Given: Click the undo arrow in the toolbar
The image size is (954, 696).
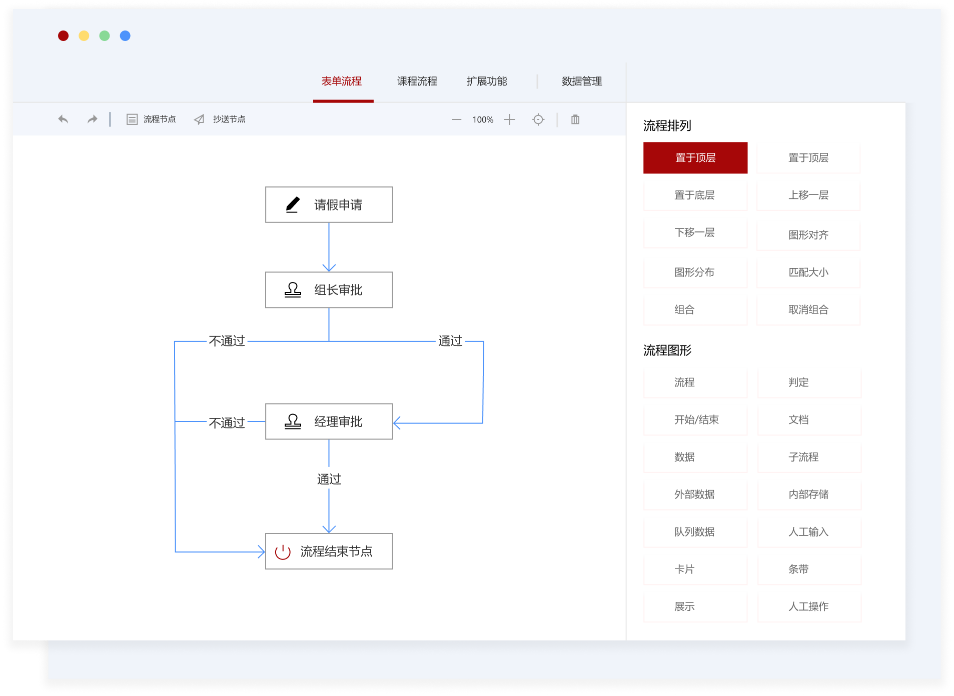Looking at the screenshot, I should pyautogui.click(x=63, y=119).
